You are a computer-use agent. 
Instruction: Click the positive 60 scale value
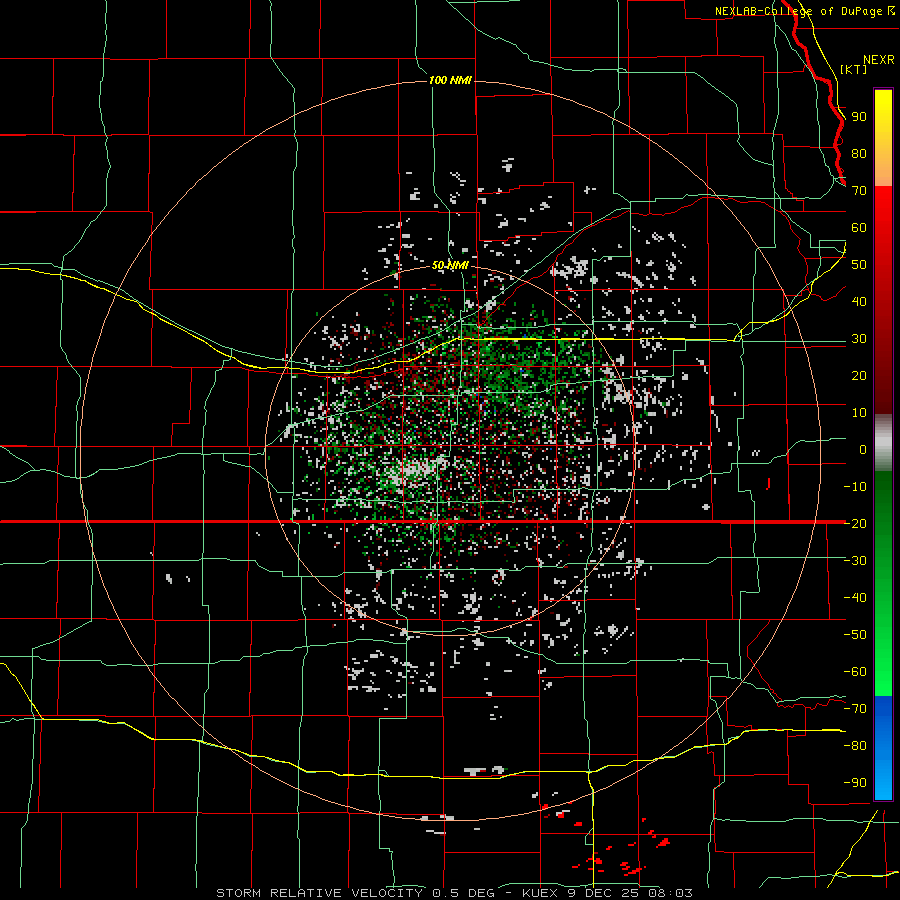(x=859, y=228)
